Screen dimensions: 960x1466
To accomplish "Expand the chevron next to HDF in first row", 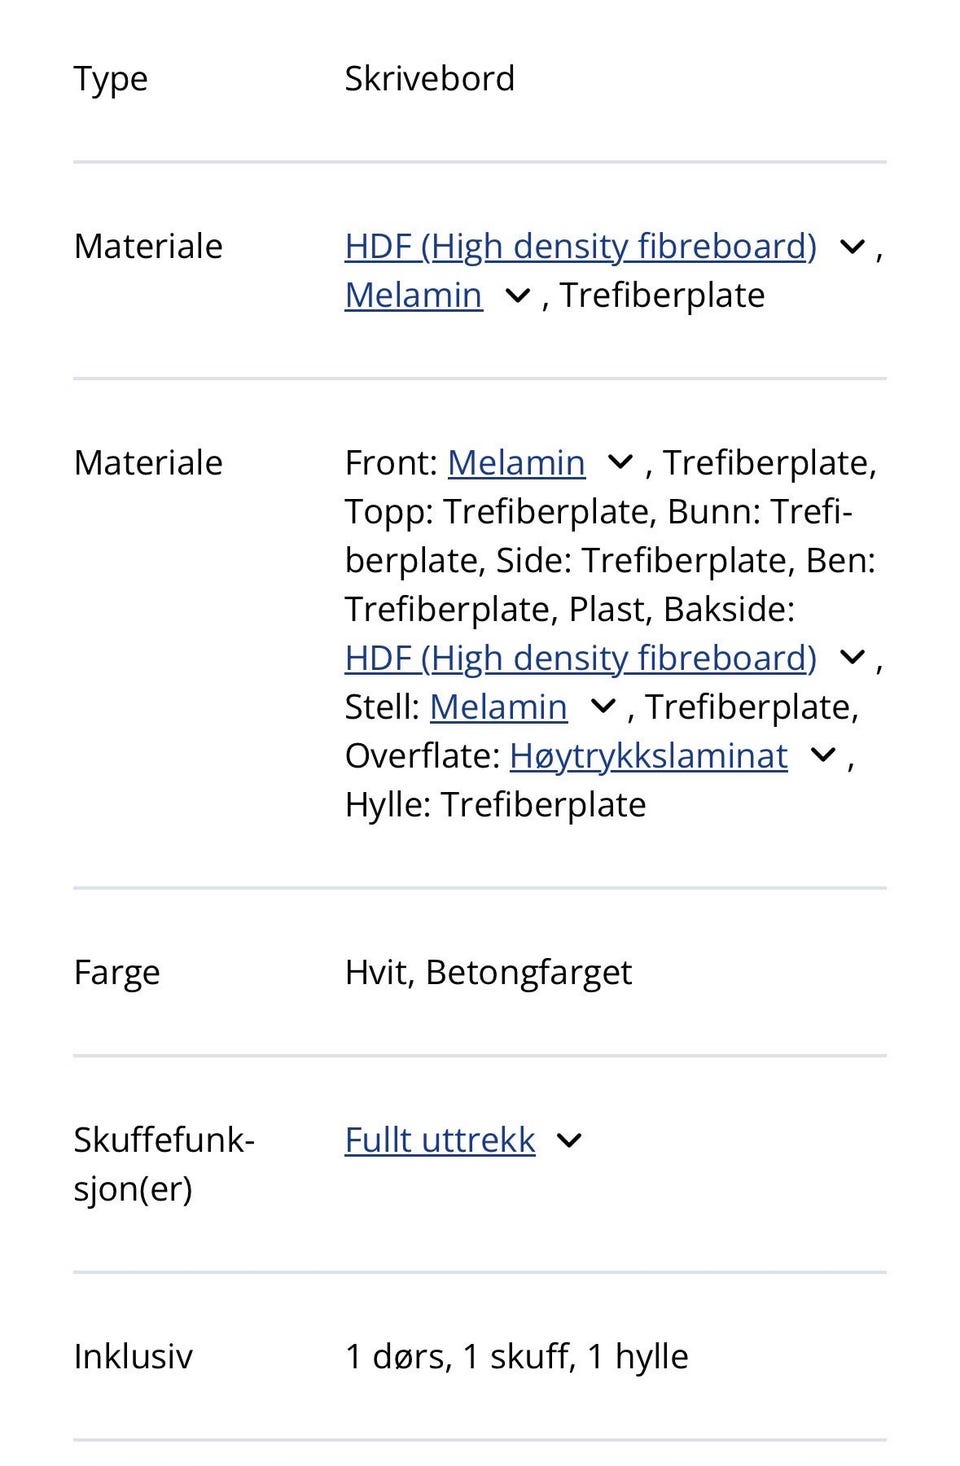I will click(852, 245).
